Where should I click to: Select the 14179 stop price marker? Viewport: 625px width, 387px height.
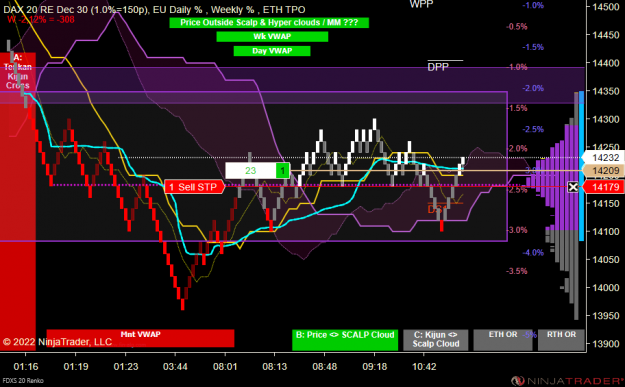coord(603,187)
